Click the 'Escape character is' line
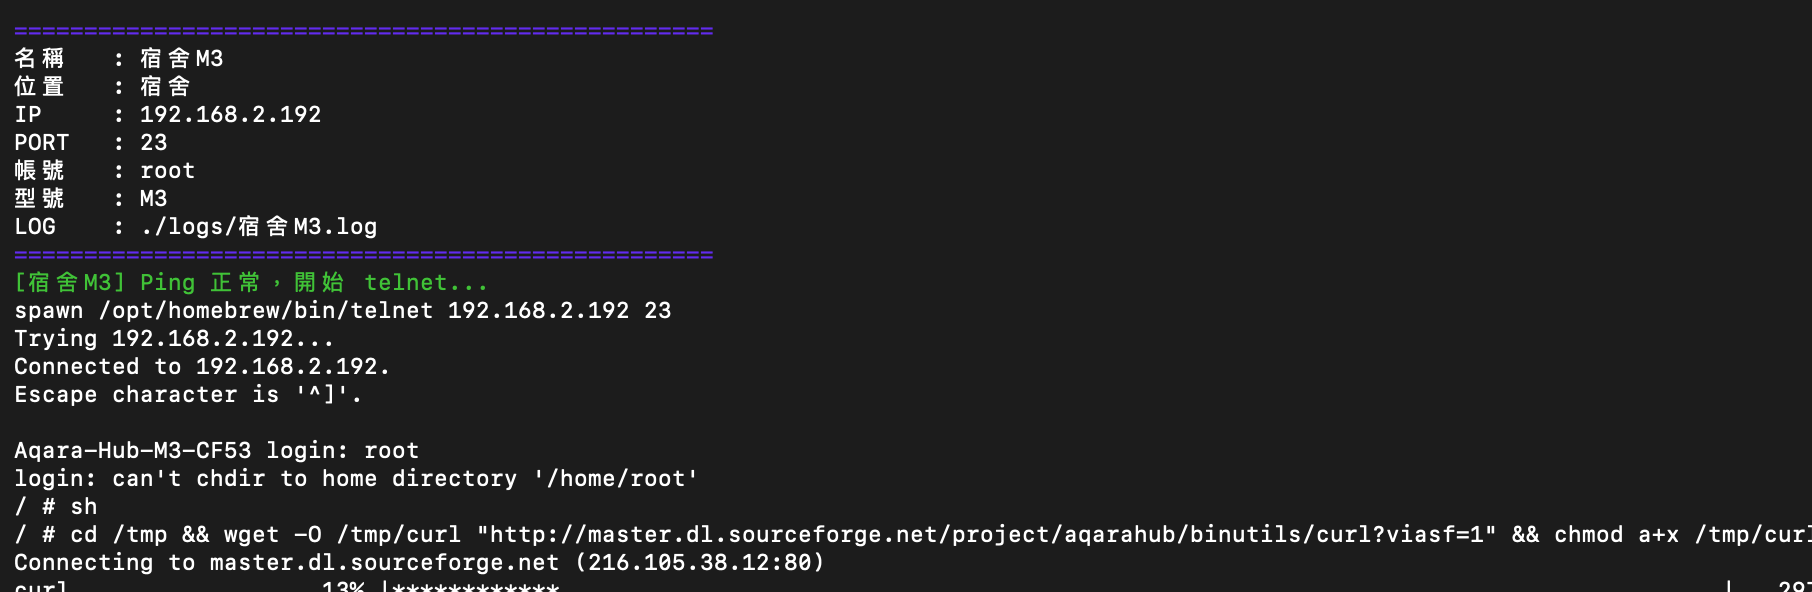 [x=188, y=395]
